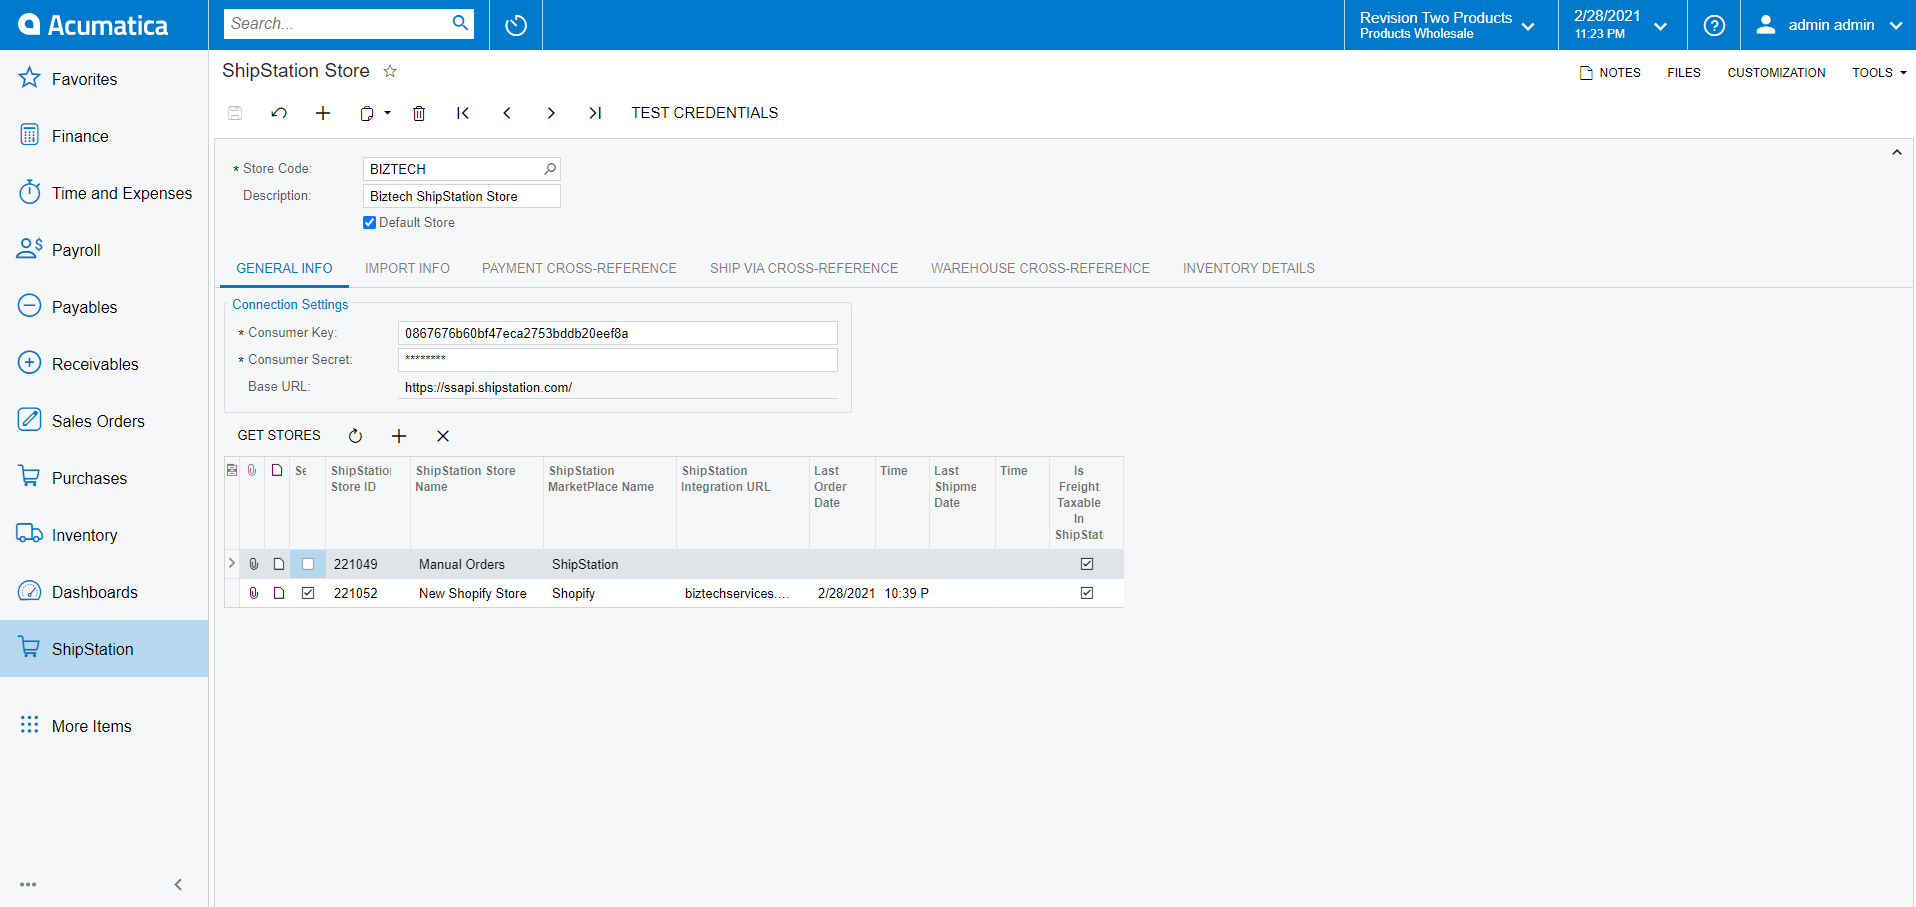This screenshot has height=907, width=1916.
Task: Go to the last record
Action: [595, 113]
